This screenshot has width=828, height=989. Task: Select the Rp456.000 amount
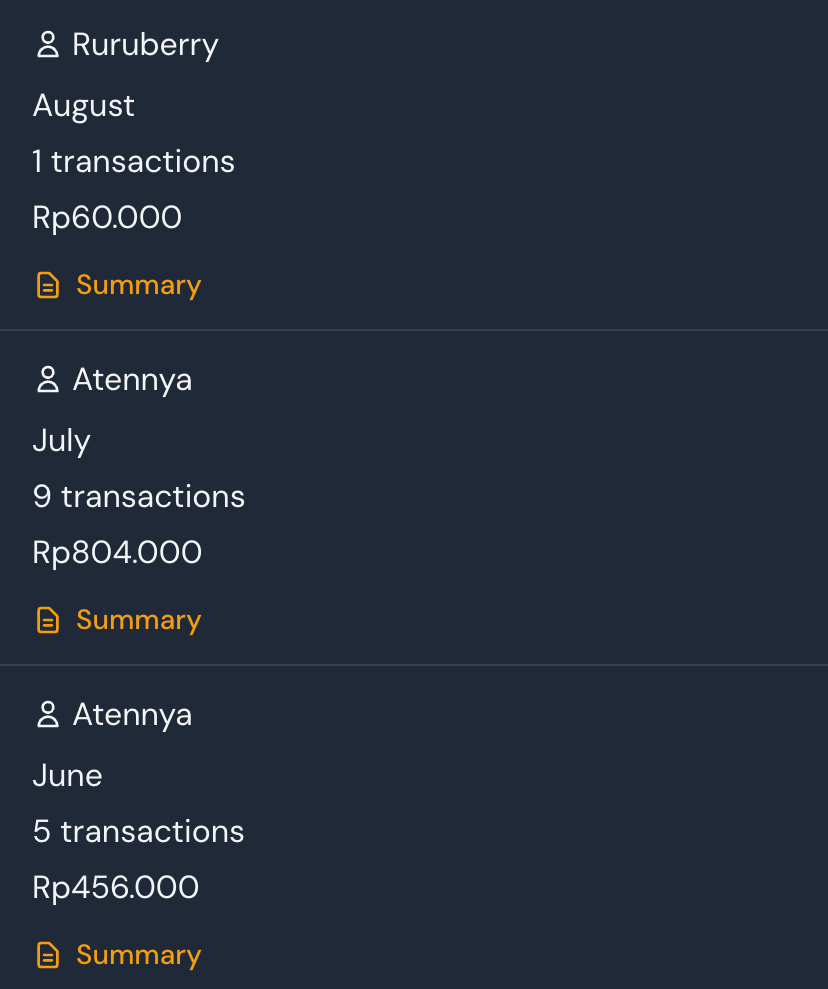[x=116, y=888]
